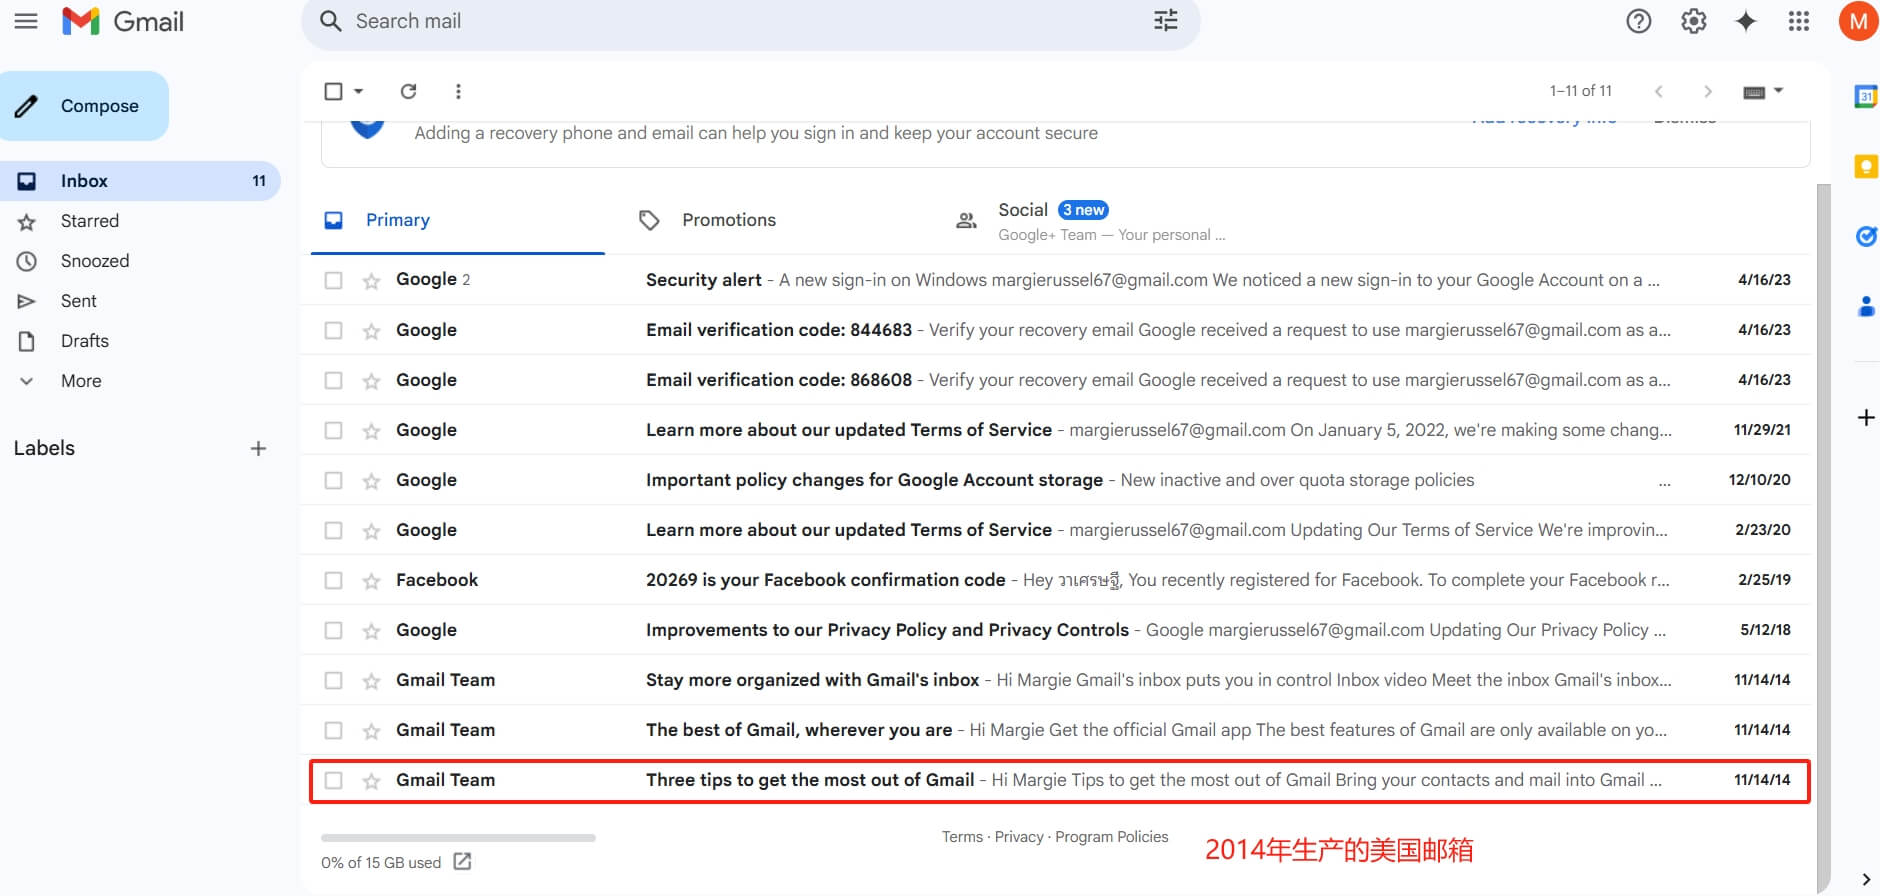Switch to the Primary tab
This screenshot has width=1880, height=896.
coord(457,220)
